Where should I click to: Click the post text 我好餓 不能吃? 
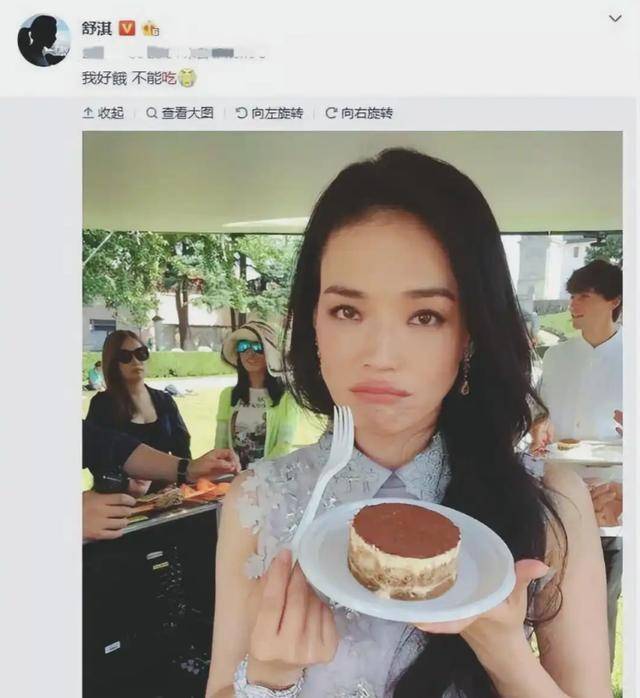129,79
